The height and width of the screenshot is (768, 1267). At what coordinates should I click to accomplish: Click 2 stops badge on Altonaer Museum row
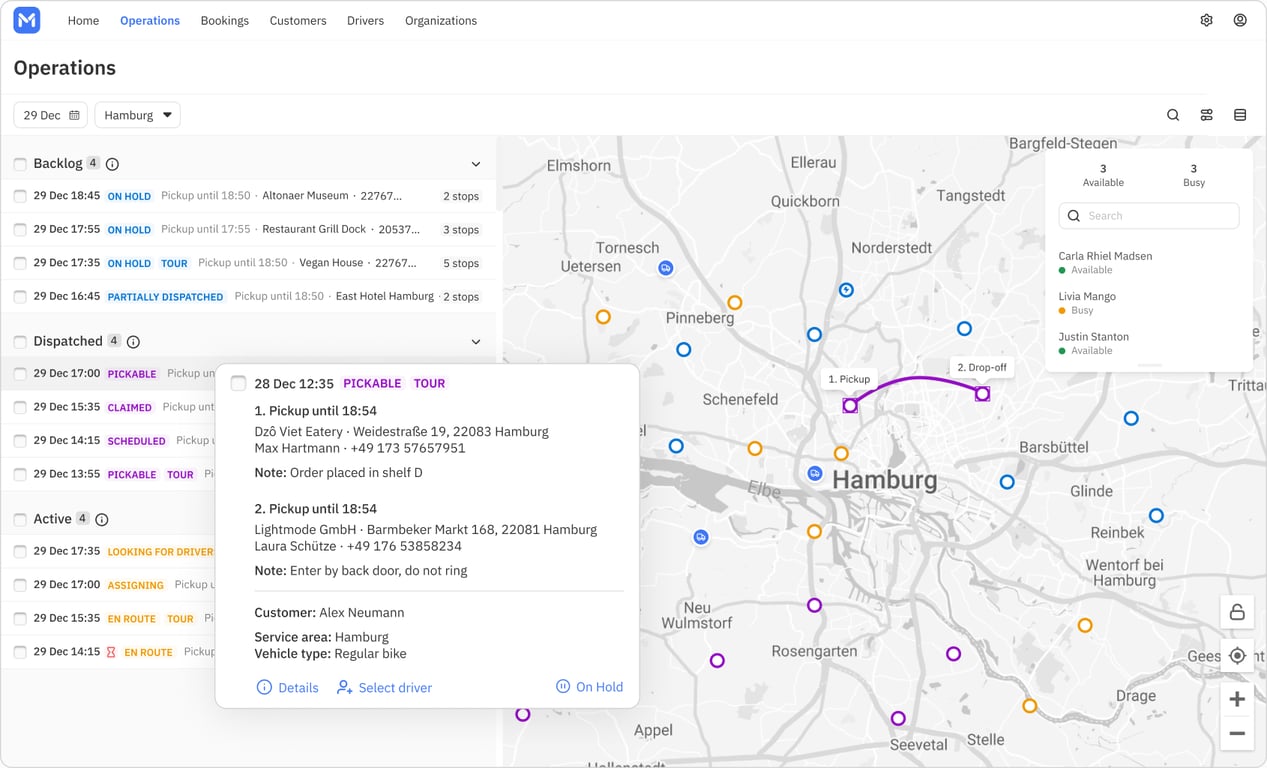click(461, 196)
